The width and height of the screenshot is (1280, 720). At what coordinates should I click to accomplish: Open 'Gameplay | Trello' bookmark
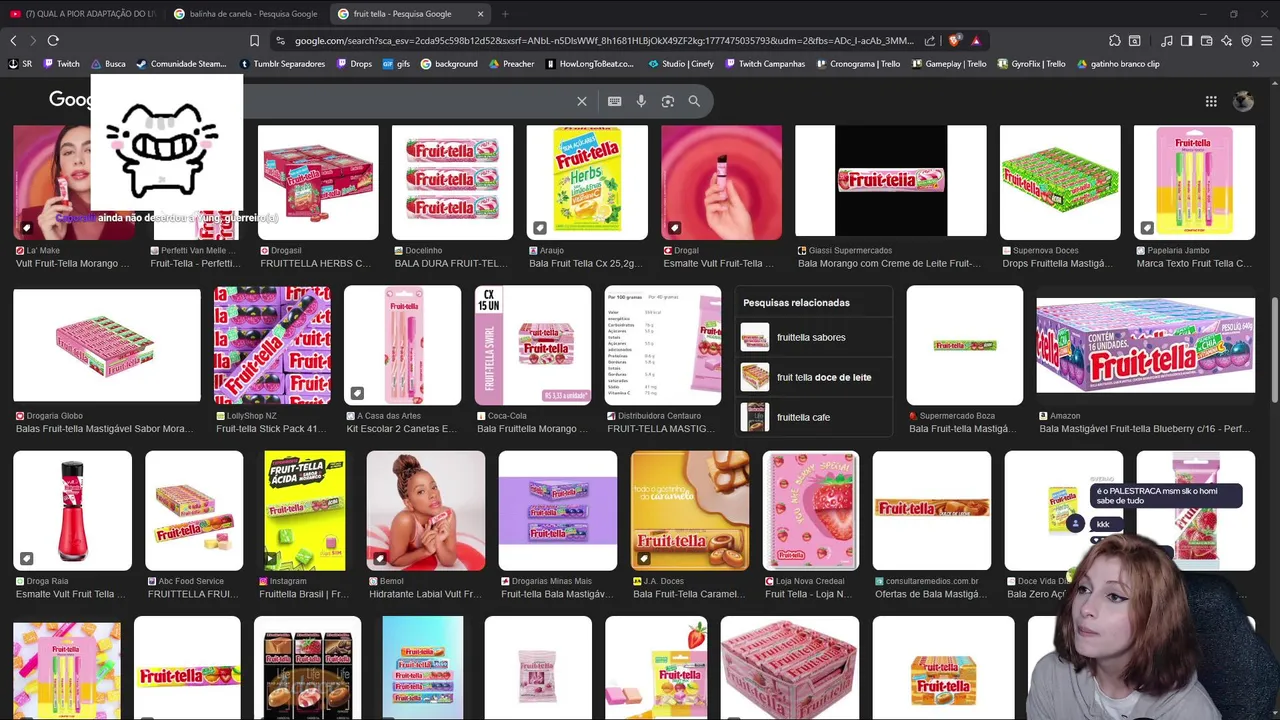[x=948, y=64]
